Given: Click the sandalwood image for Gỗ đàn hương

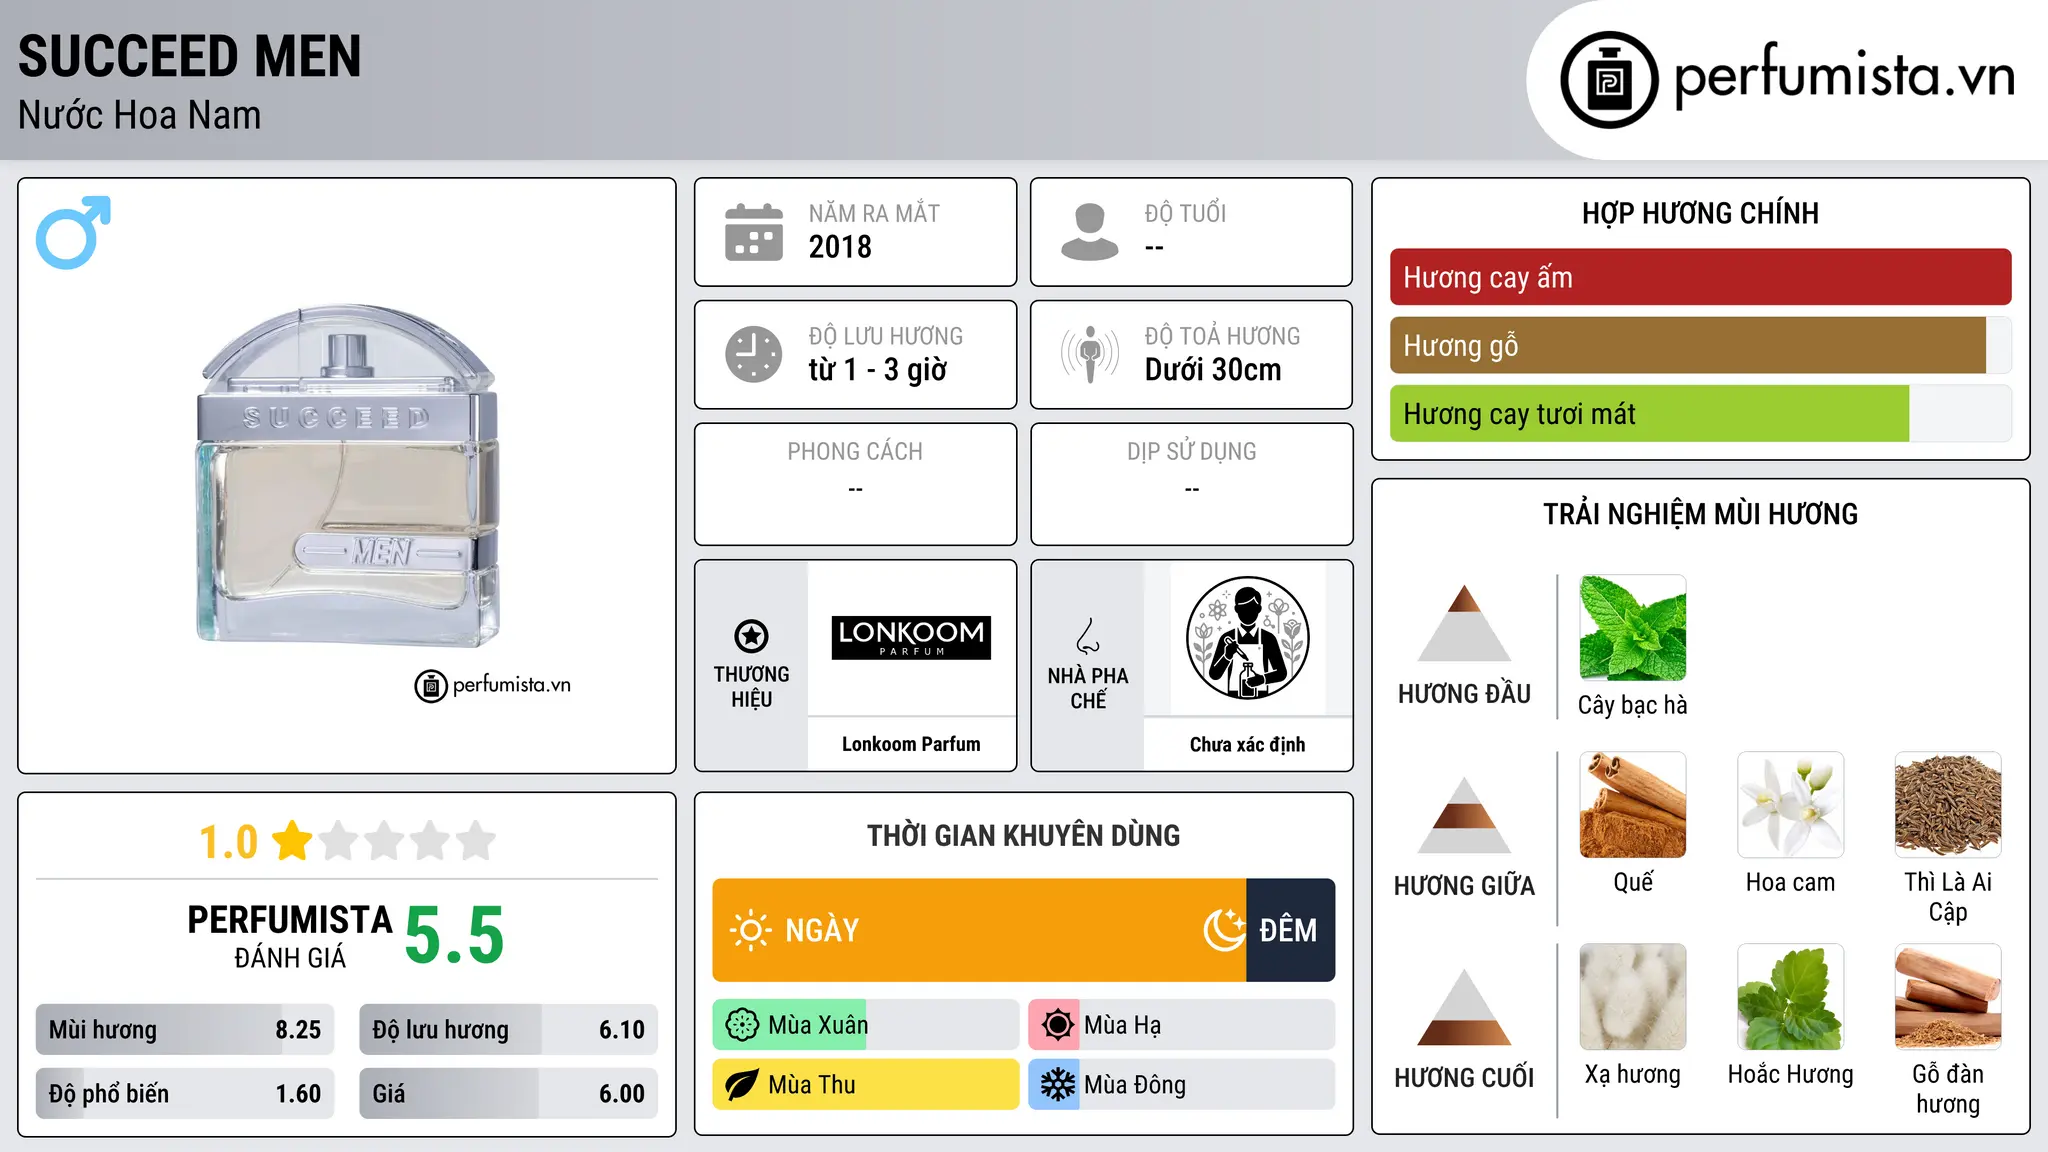Looking at the screenshot, I should (x=1948, y=997).
